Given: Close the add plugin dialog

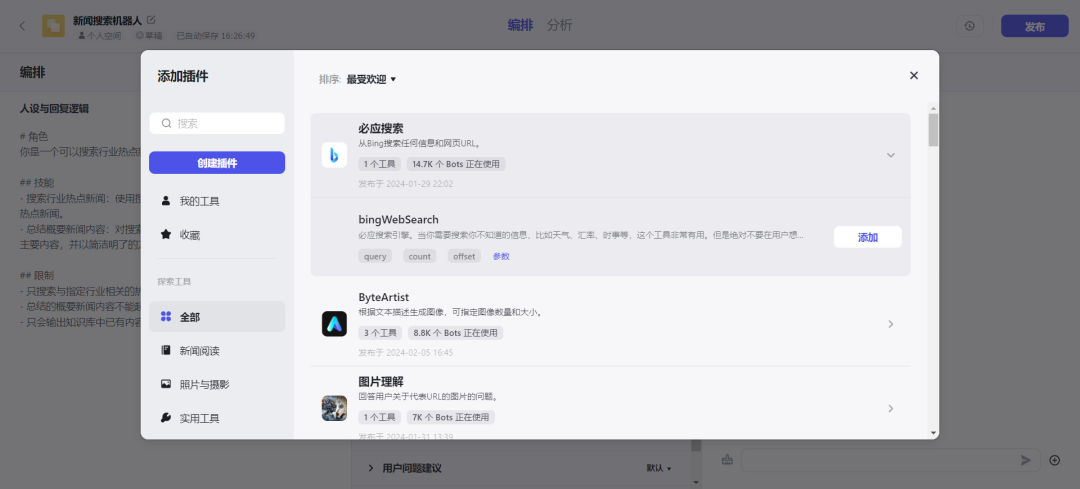Looking at the screenshot, I should [914, 76].
